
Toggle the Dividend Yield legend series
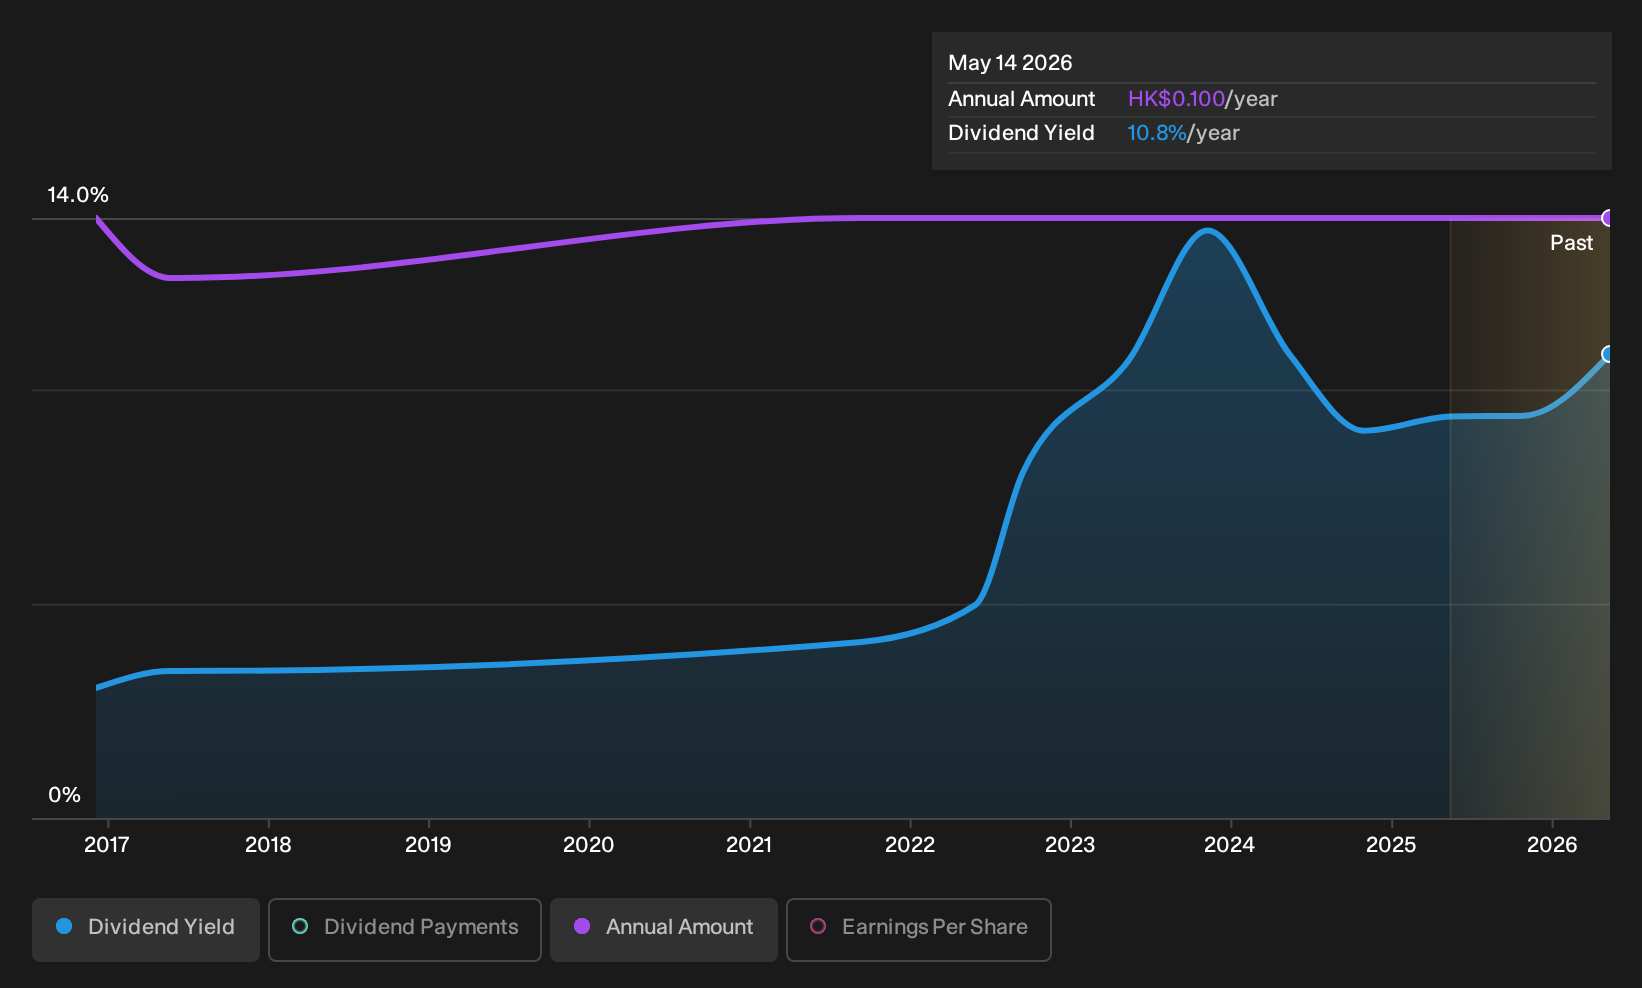click(x=146, y=930)
